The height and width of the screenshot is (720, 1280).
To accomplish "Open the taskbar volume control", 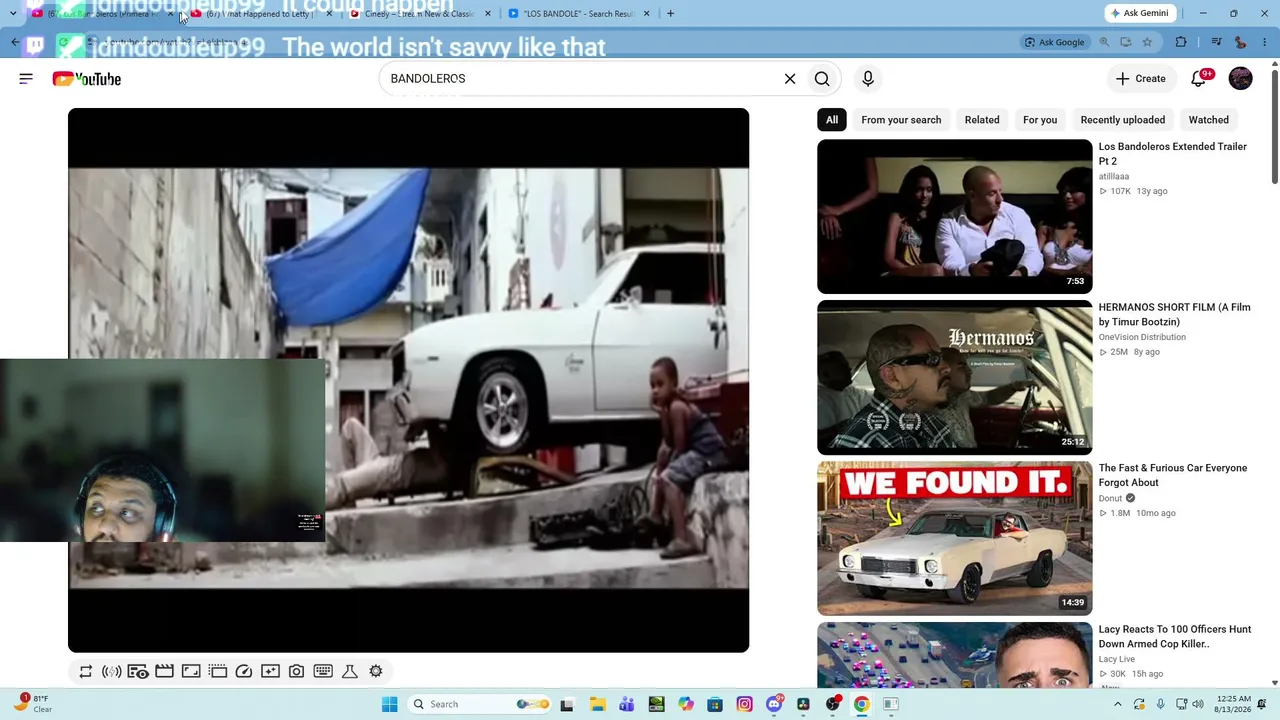I will coord(1198,704).
